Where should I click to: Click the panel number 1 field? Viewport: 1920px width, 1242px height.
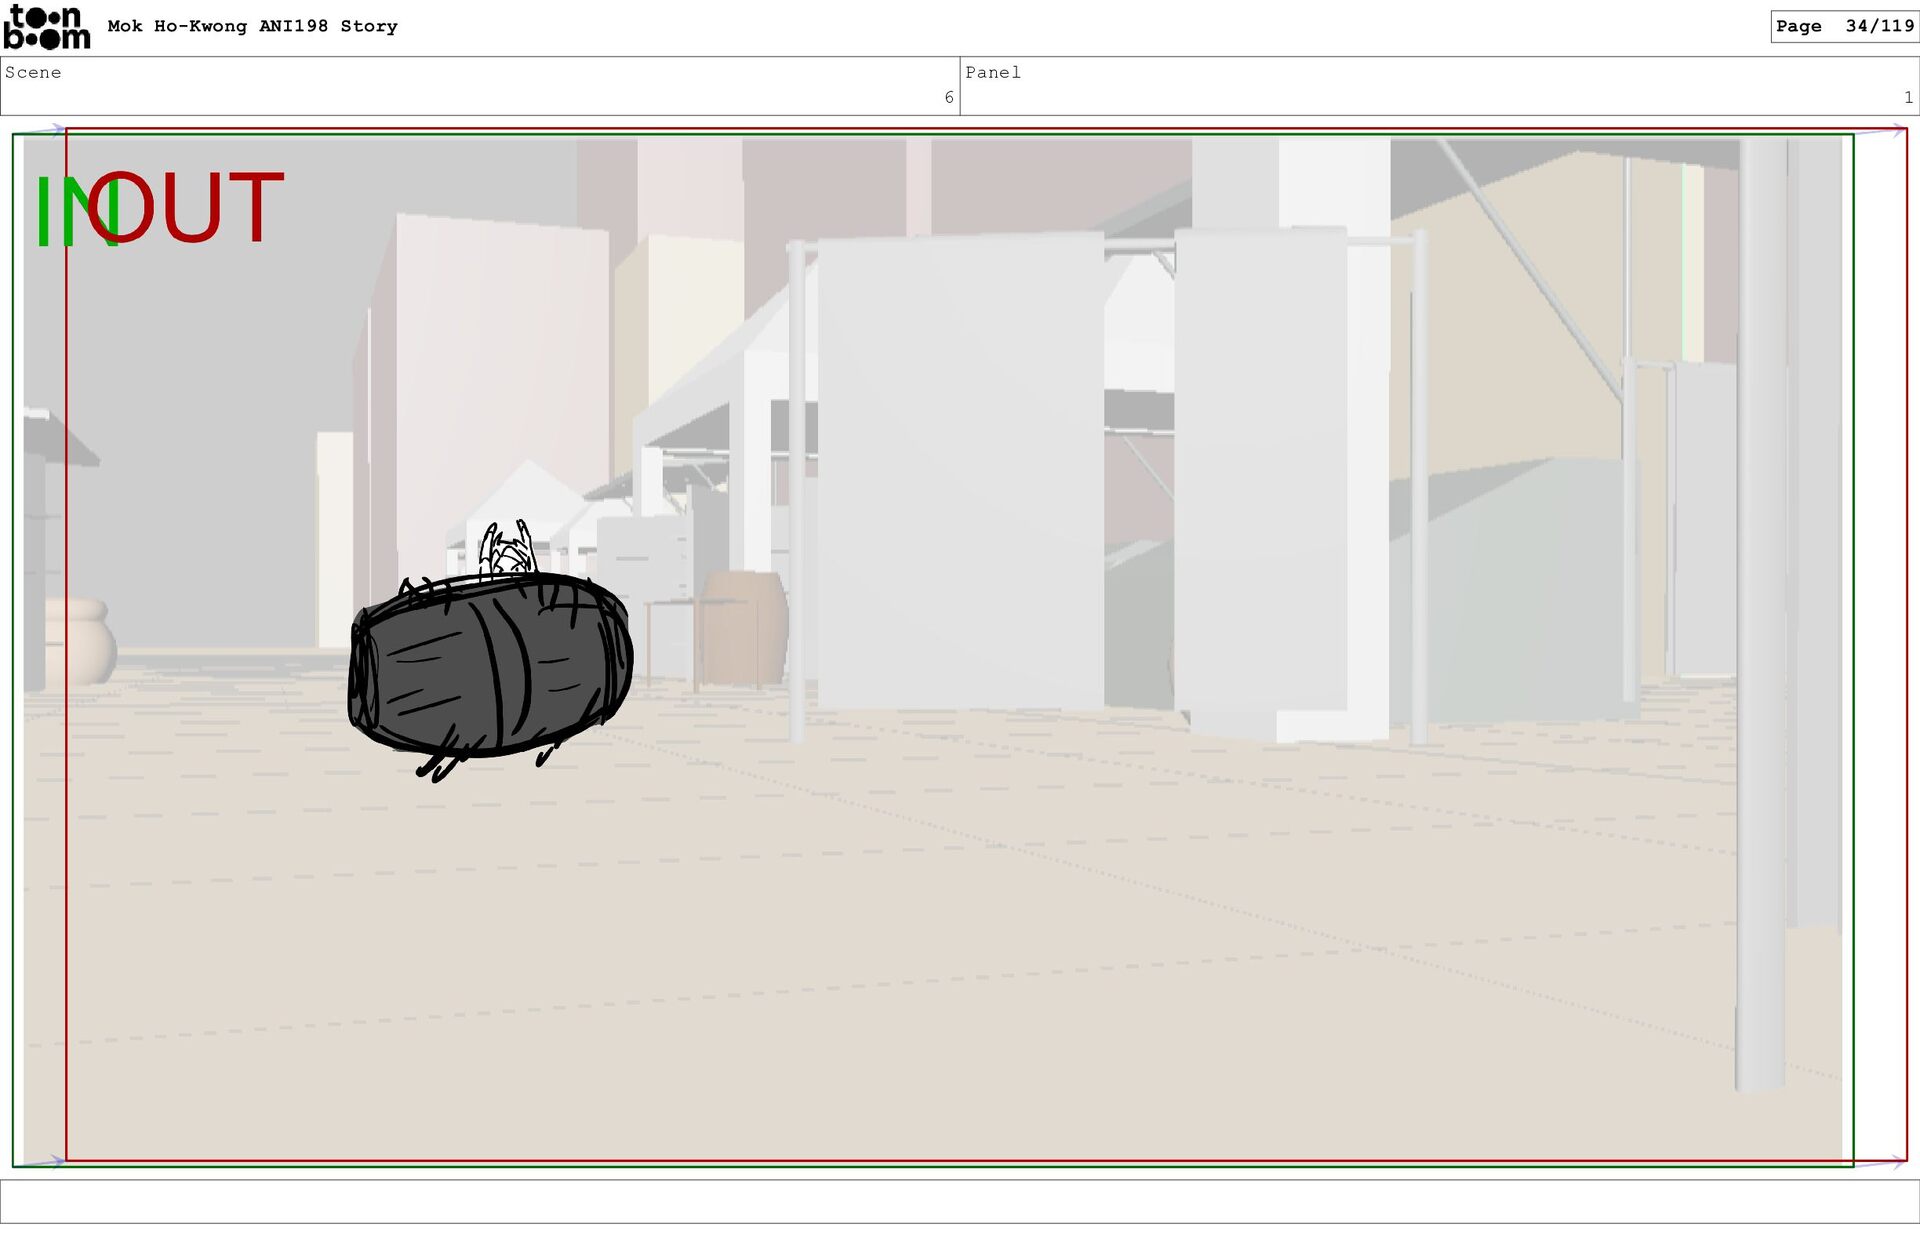click(1908, 98)
